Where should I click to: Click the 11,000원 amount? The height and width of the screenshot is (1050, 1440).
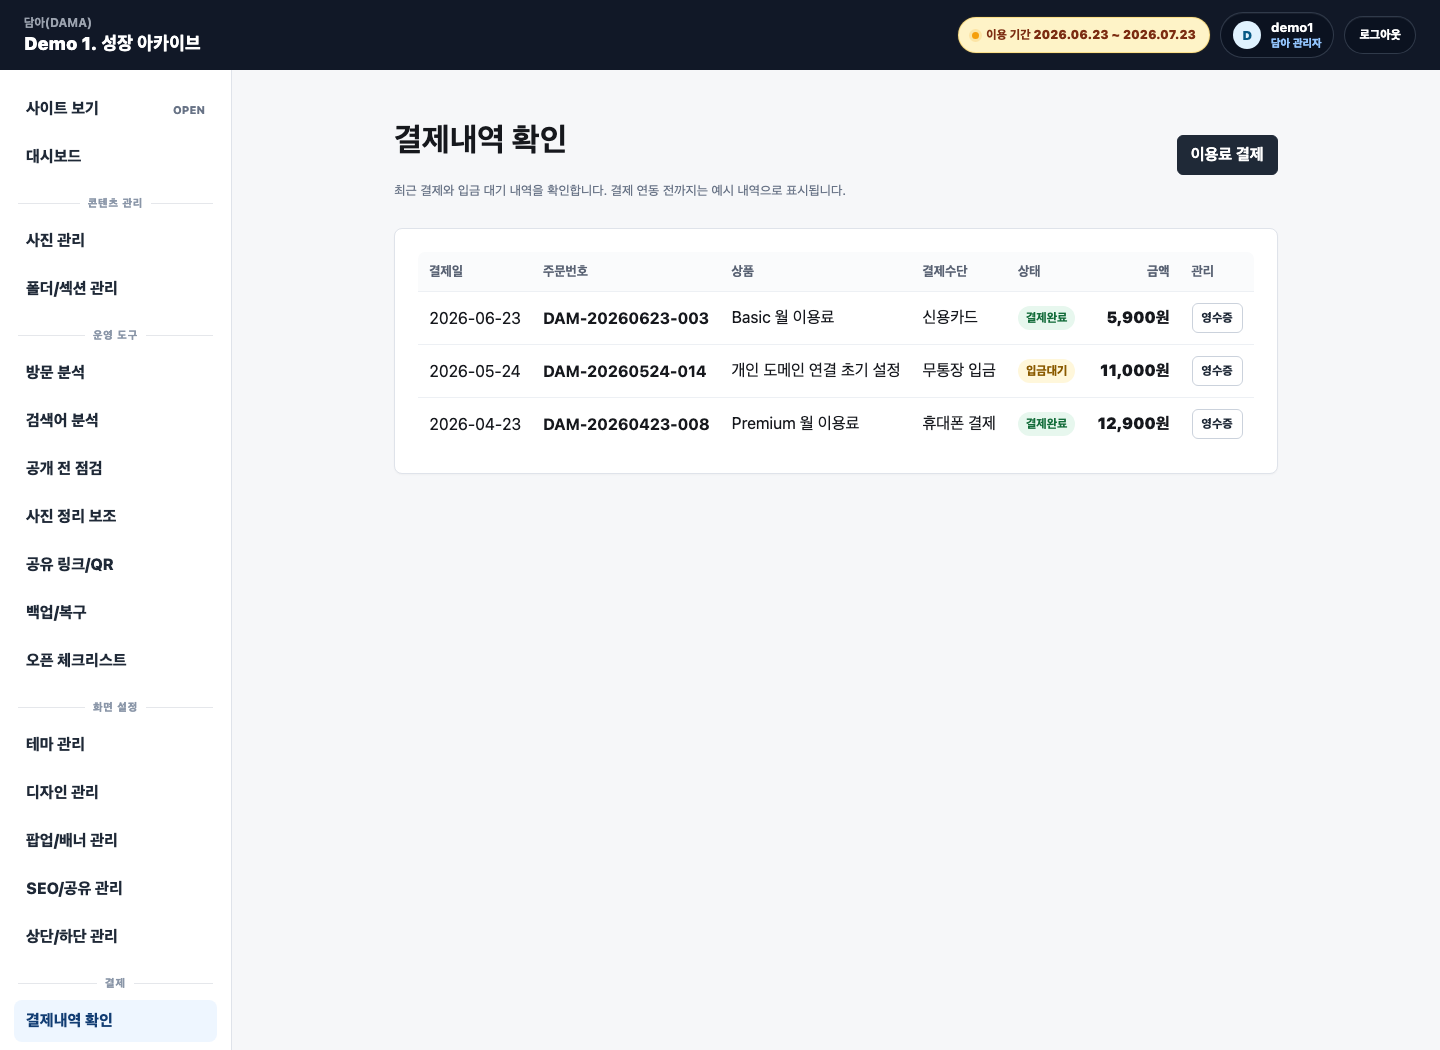click(x=1135, y=371)
